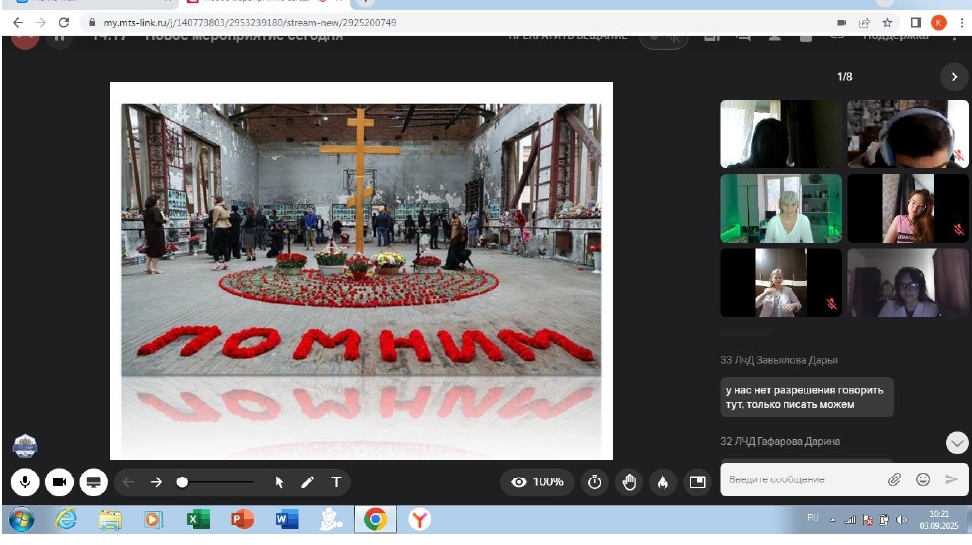Open the 100% view scale control
The image size is (972, 545).
click(x=537, y=482)
